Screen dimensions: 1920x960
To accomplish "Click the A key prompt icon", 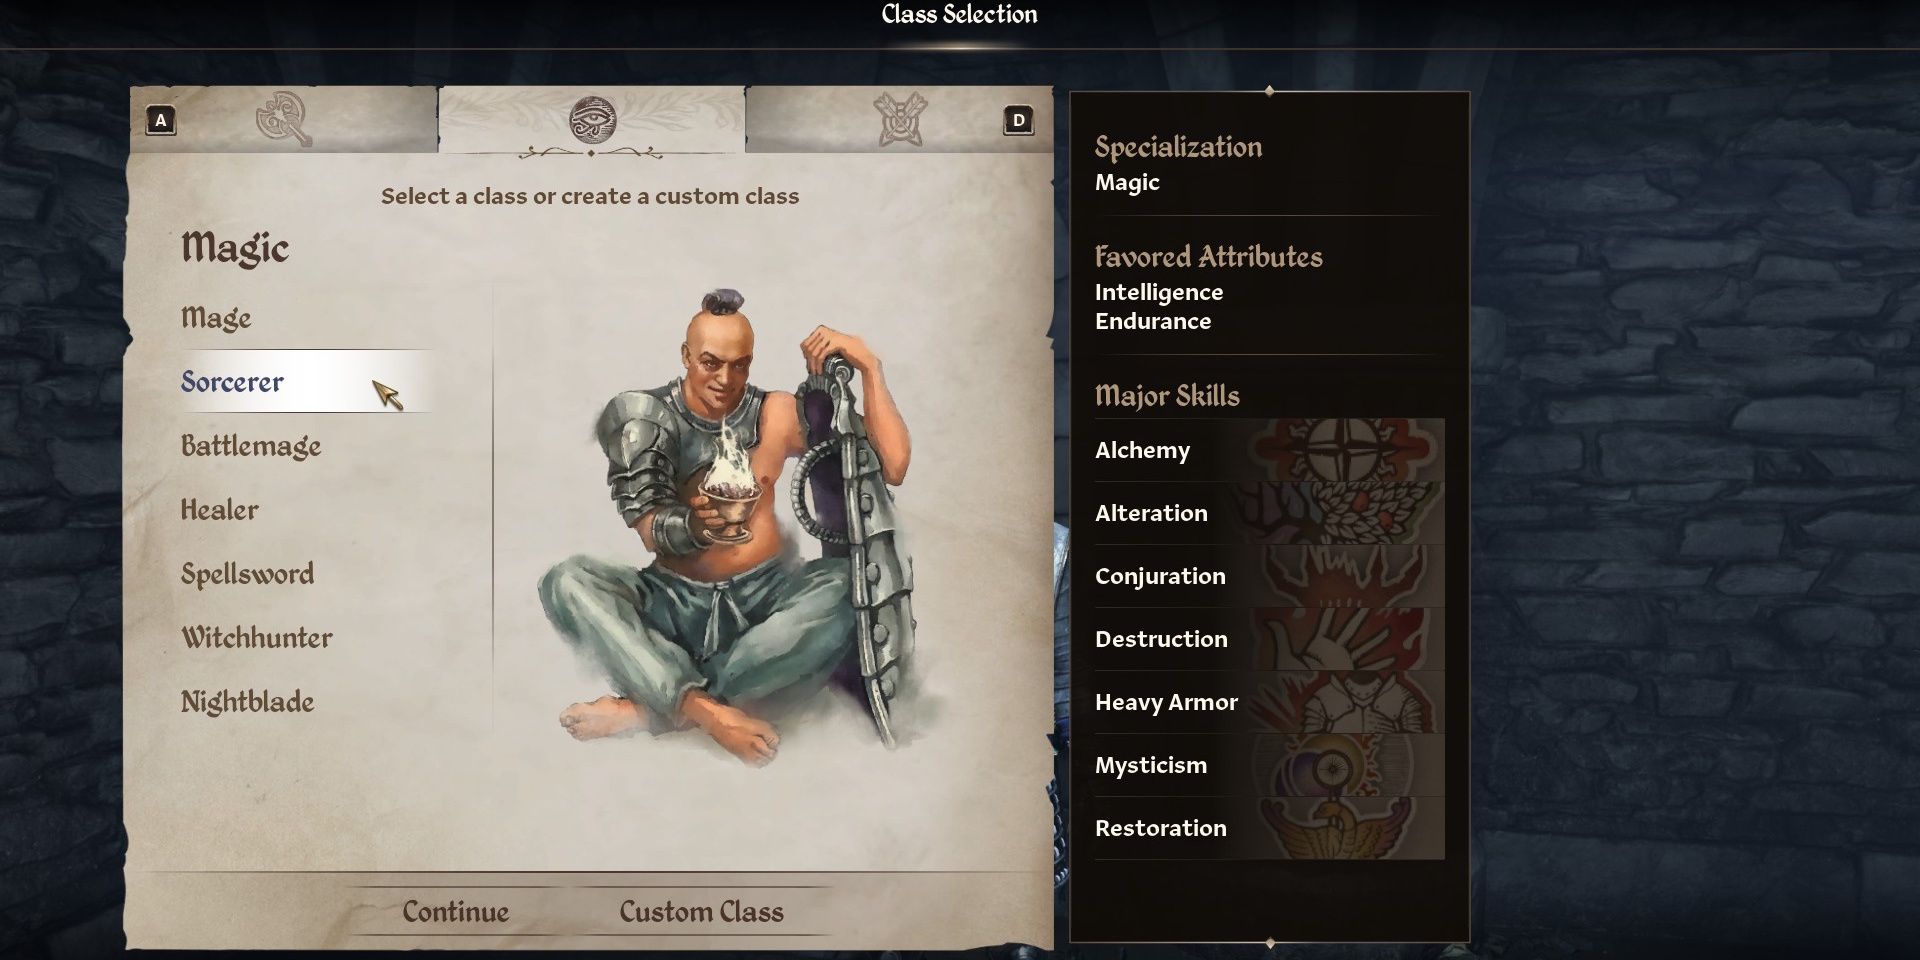I will tap(161, 121).
